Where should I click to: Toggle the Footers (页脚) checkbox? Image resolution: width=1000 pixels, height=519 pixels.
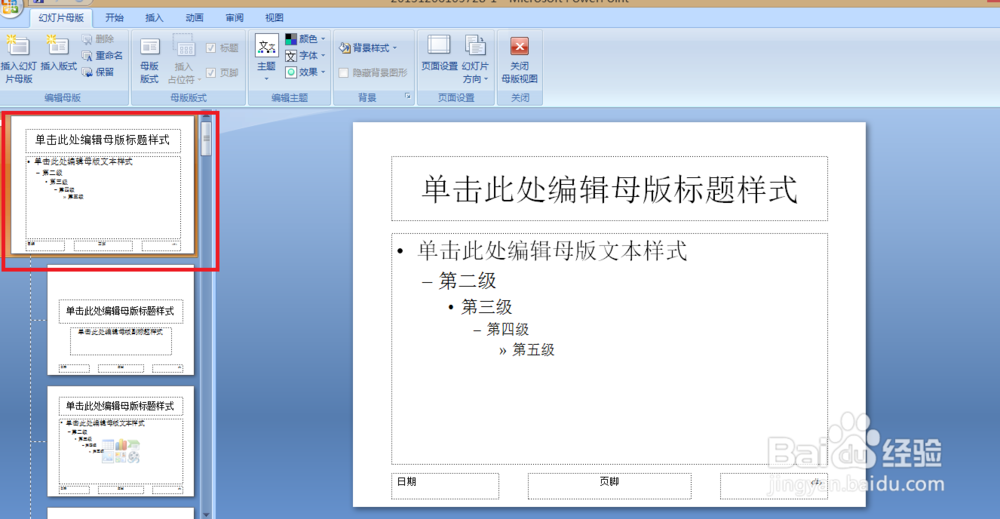pyautogui.click(x=211, y=73)
